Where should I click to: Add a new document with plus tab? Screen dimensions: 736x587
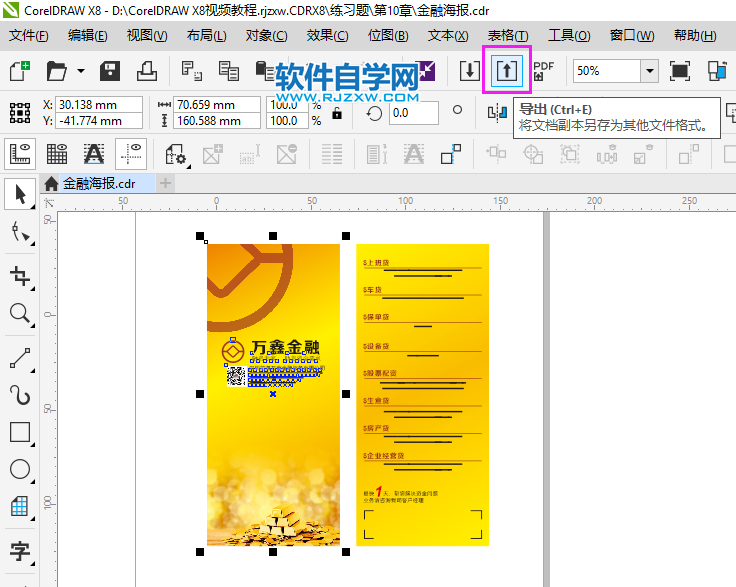click(166, 183)
